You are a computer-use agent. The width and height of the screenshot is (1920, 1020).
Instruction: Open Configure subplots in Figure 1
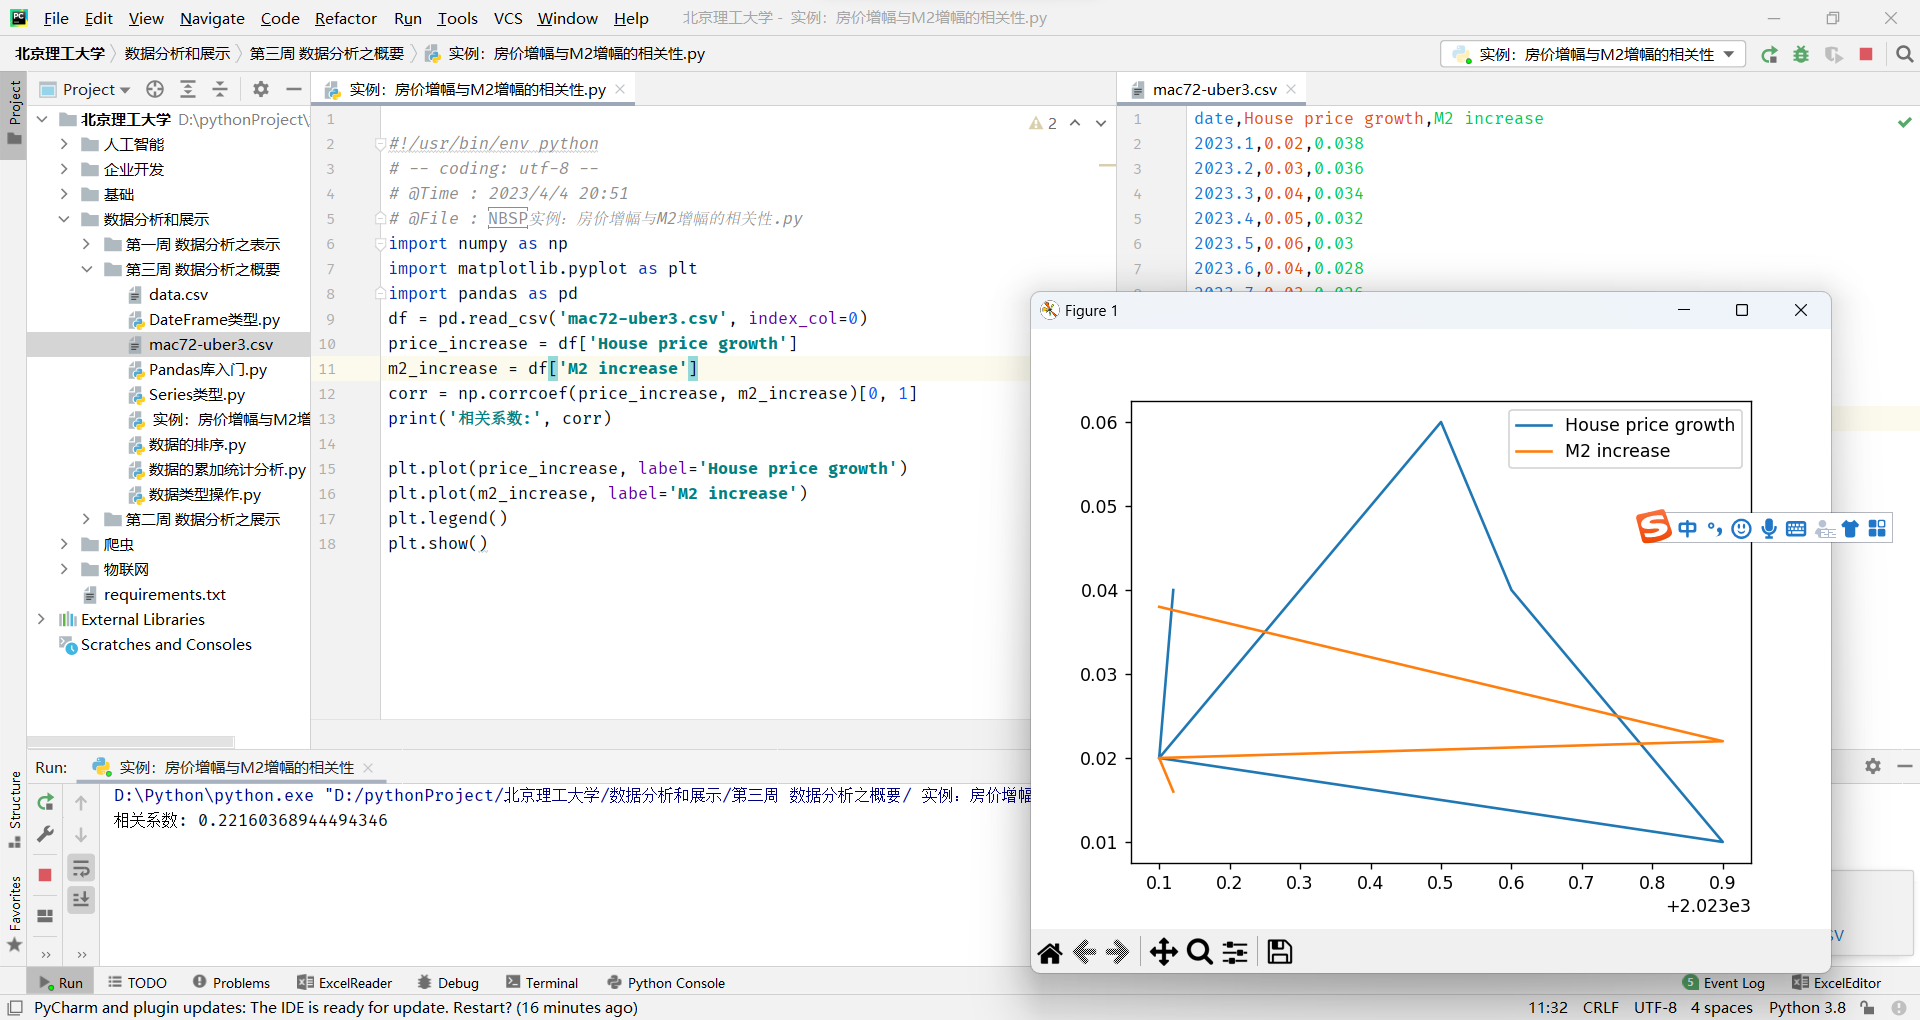[1236, 952]
